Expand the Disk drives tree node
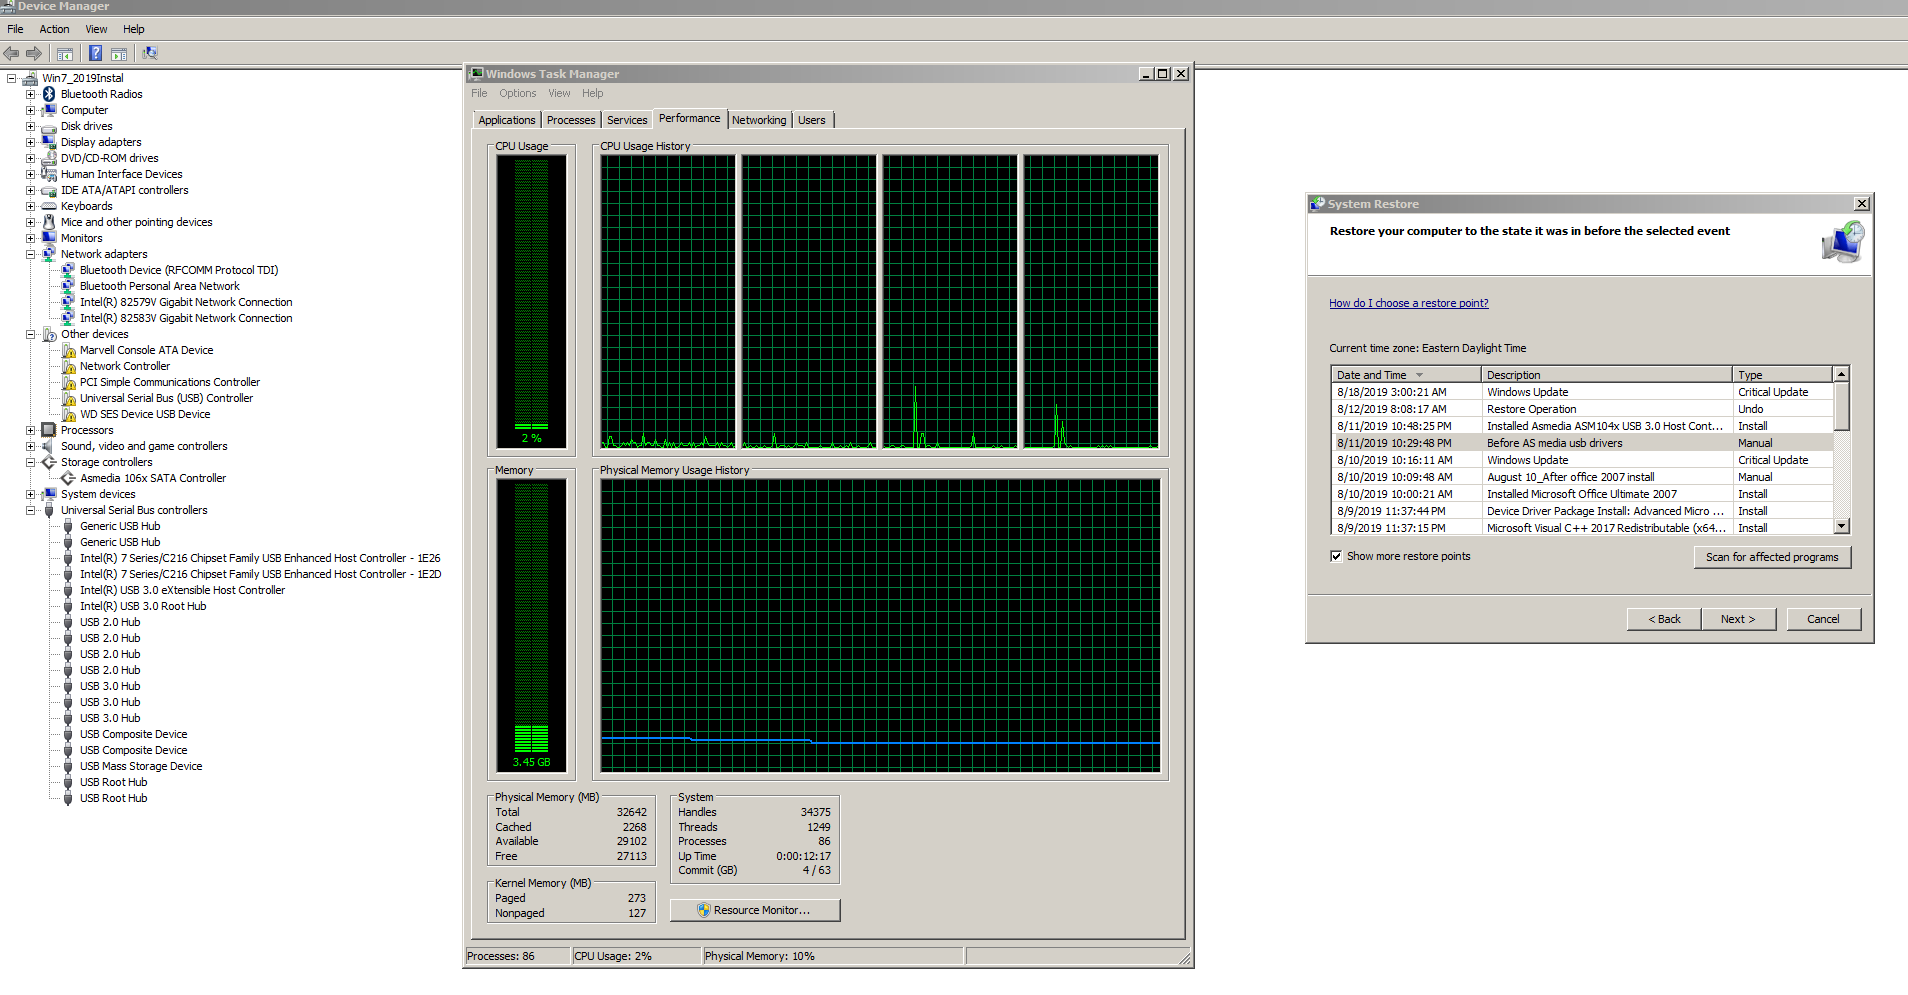The width and height of the screenshot is (1908, 995). coord(30,126)
